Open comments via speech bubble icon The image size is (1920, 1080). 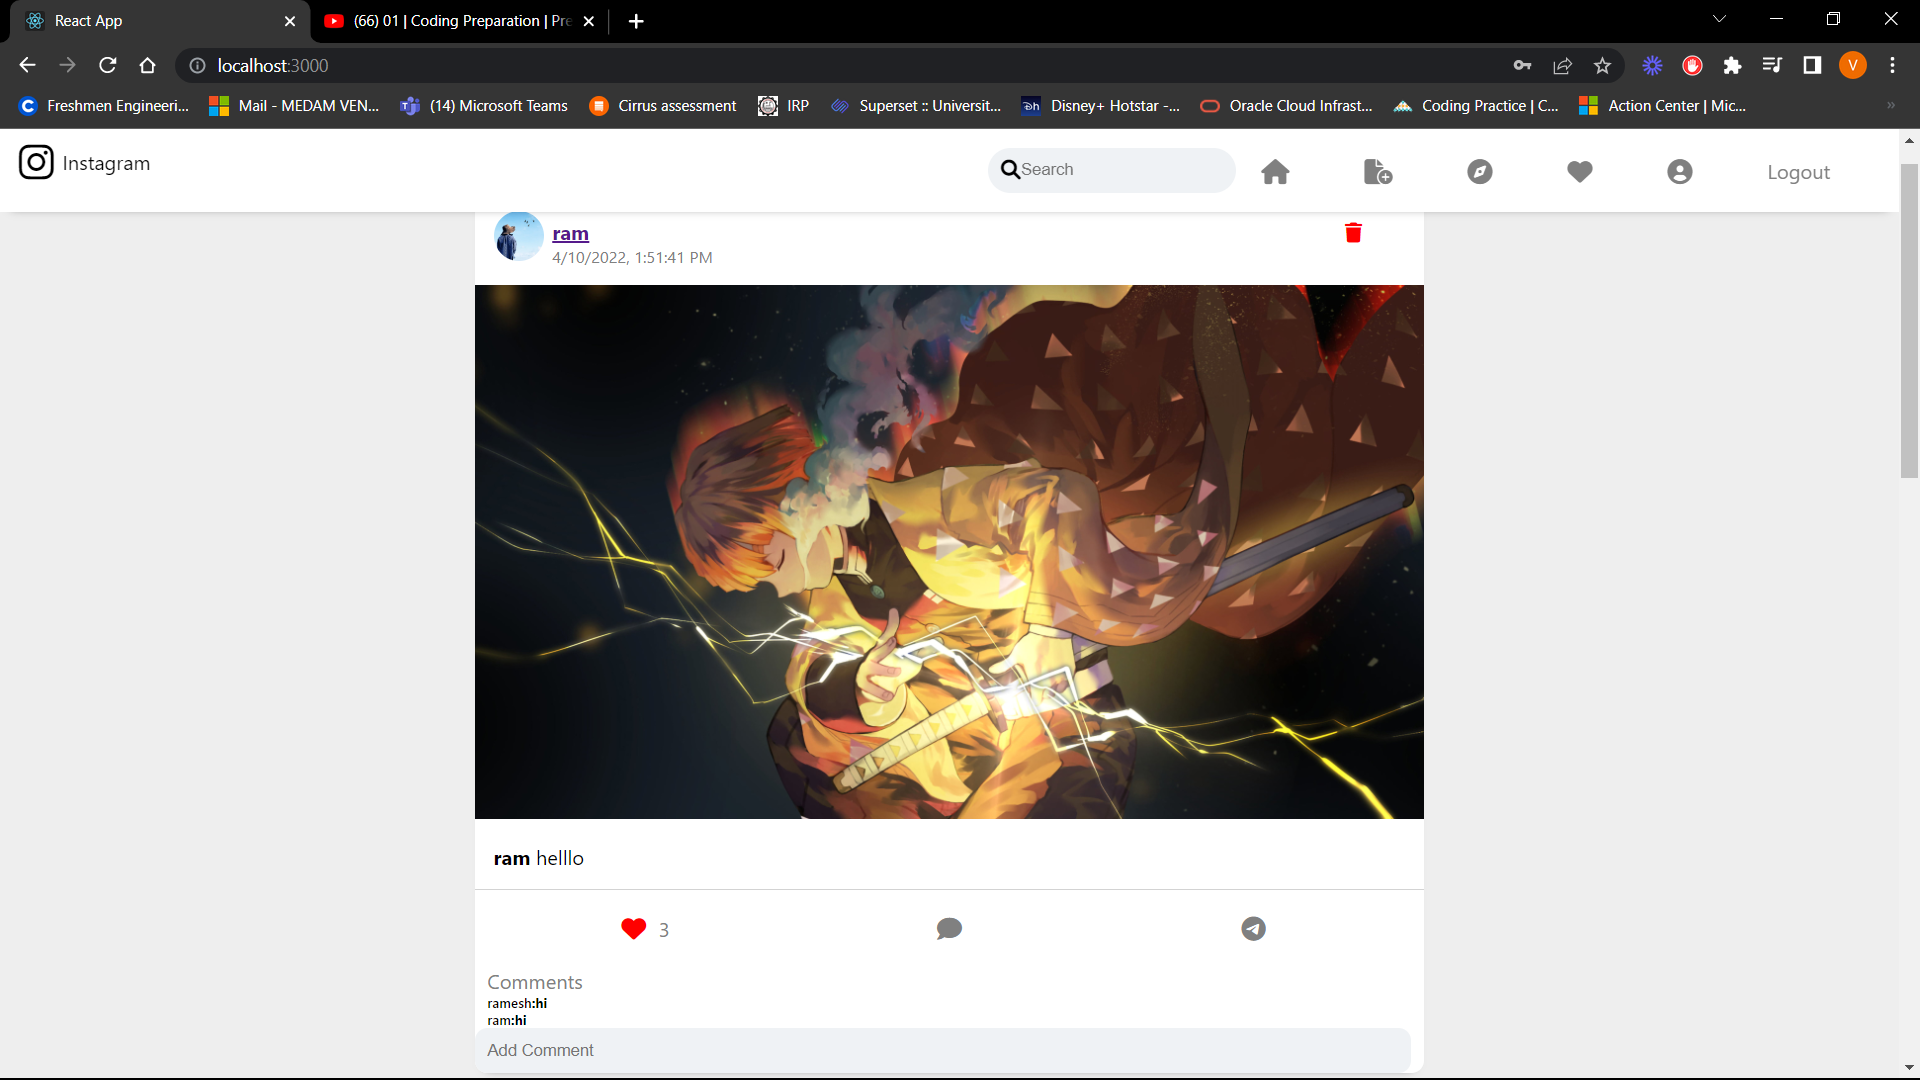[x=948, y=928]
